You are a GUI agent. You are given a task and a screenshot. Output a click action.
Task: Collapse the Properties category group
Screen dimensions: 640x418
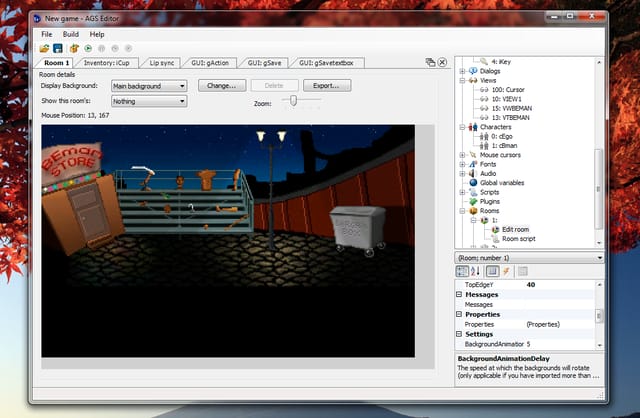click(x=459, y=314)
